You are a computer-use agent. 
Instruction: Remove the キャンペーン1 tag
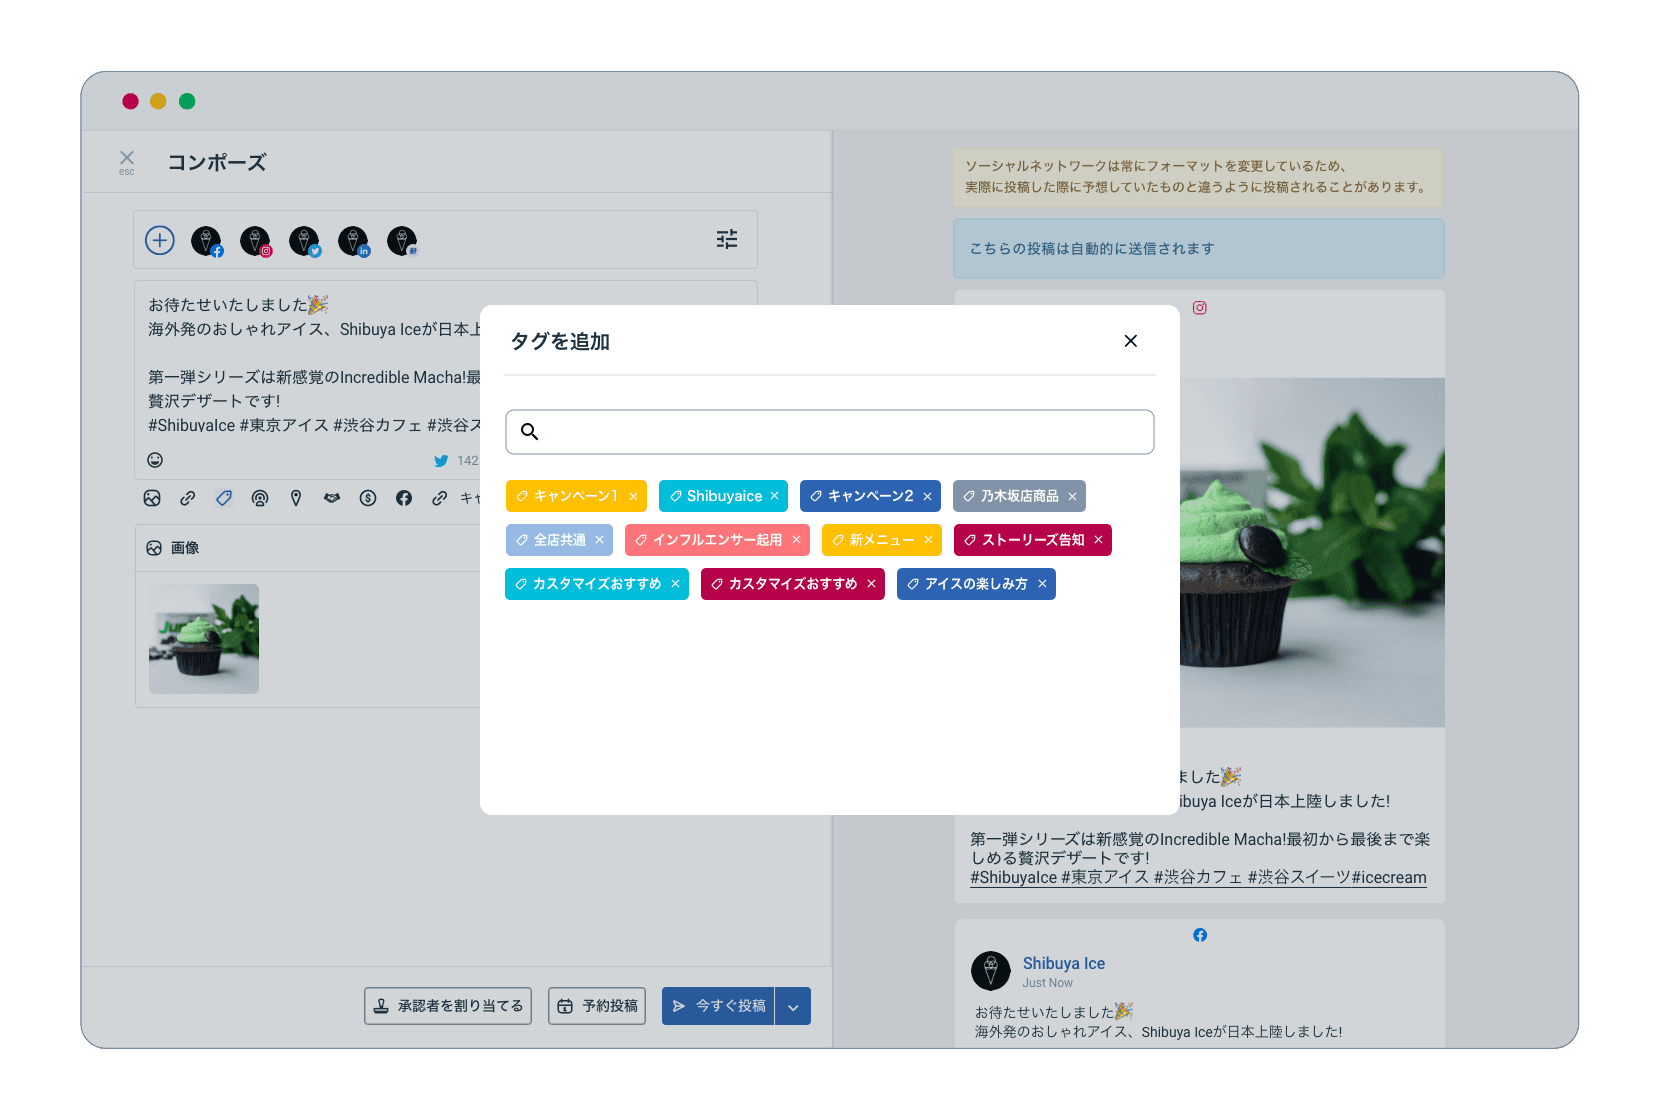coord(633,496)
